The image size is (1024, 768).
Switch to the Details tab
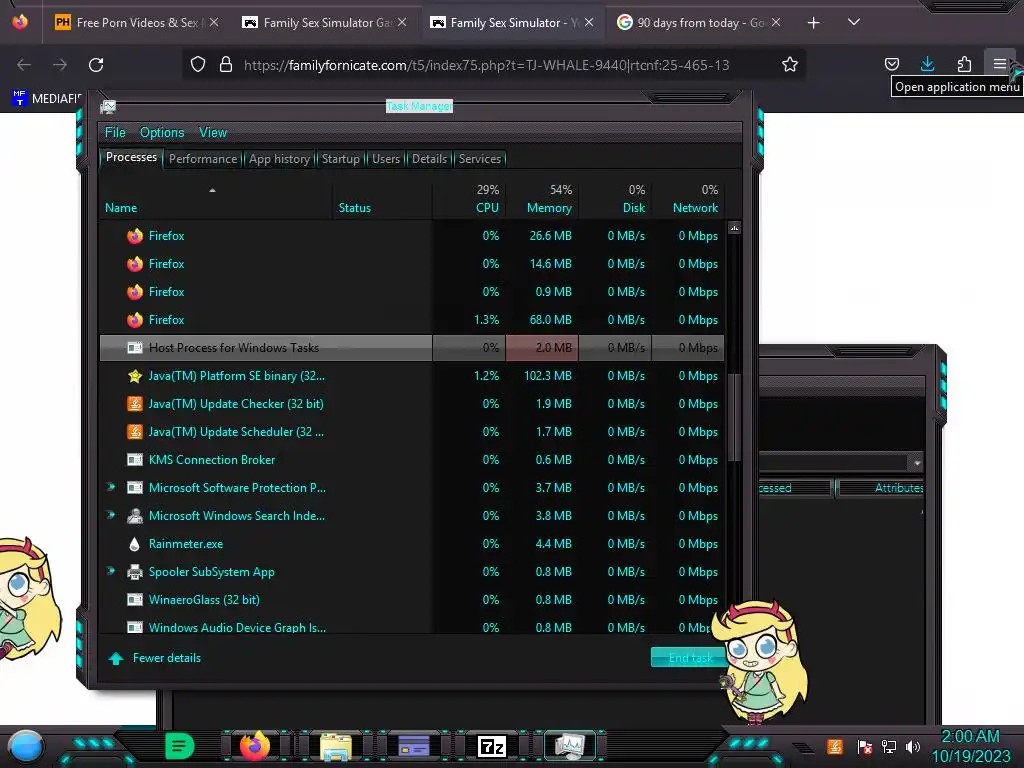(429, 159)
